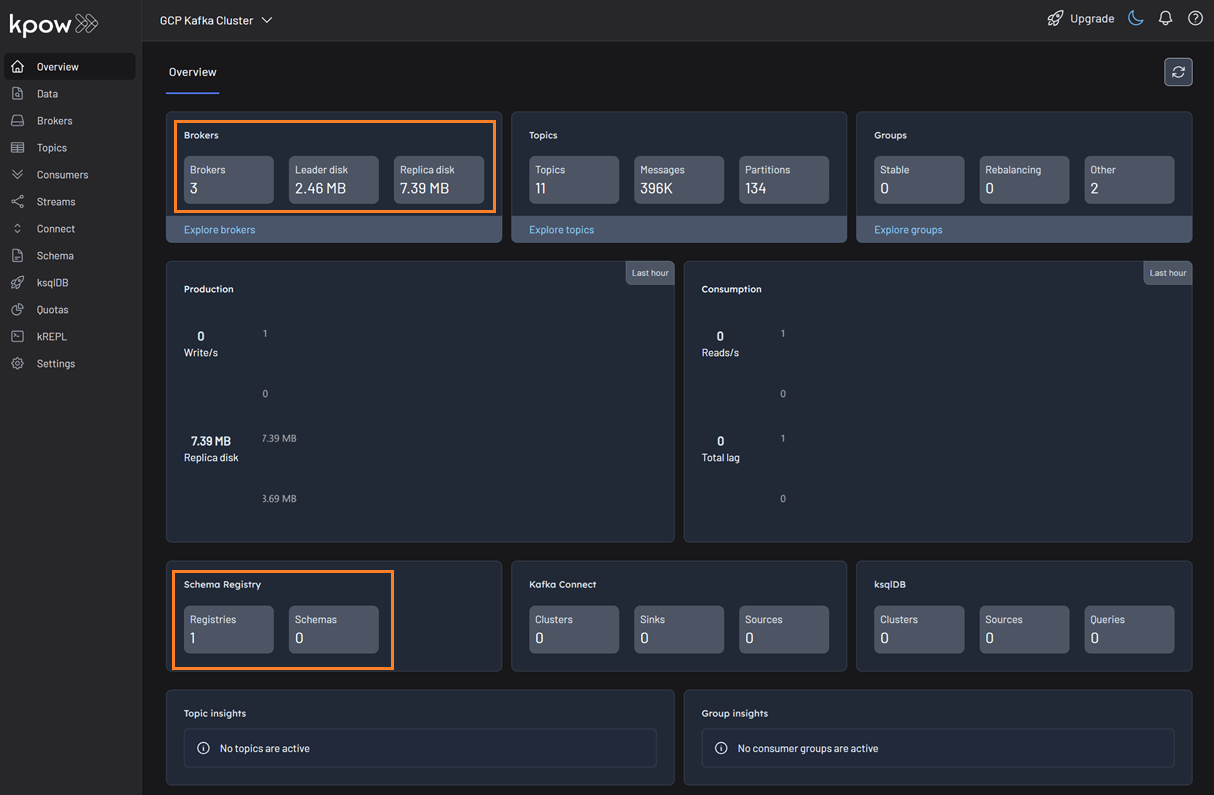Click the refresh button on Overview
This screenshot has height=795, width=1214.
pos(1178,72)
